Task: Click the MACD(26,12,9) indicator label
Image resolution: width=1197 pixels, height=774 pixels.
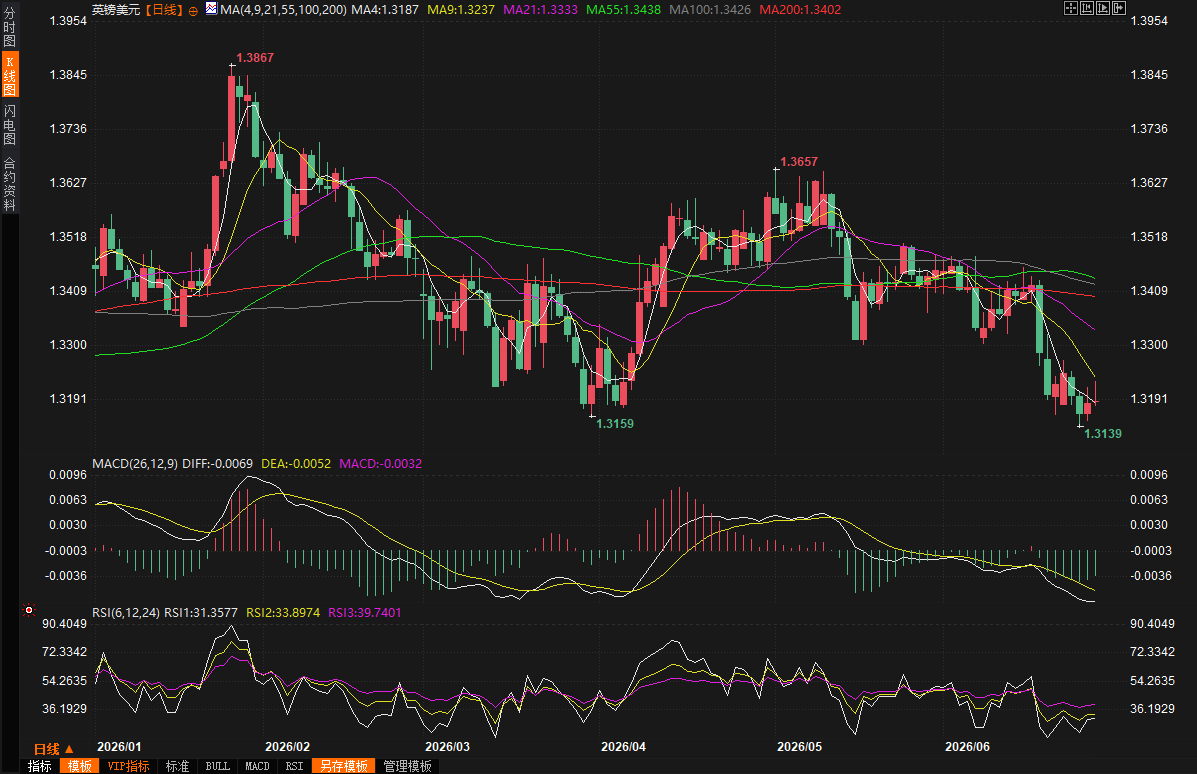Action: point(135,463)
